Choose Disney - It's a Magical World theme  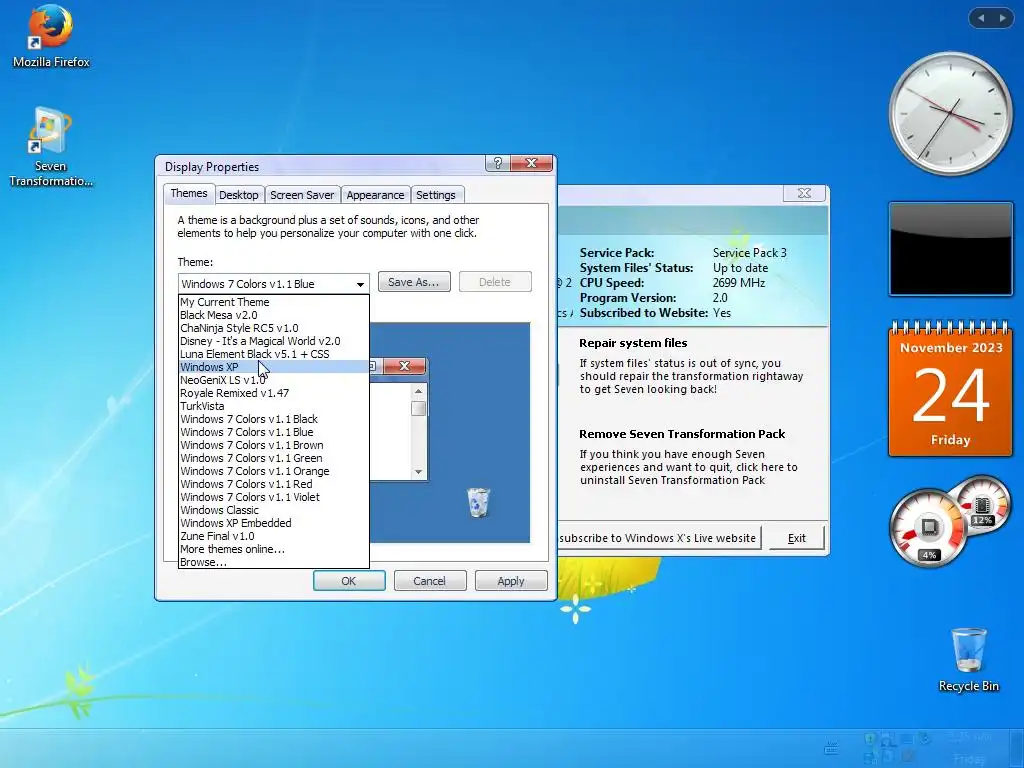[x=274, y=341]
